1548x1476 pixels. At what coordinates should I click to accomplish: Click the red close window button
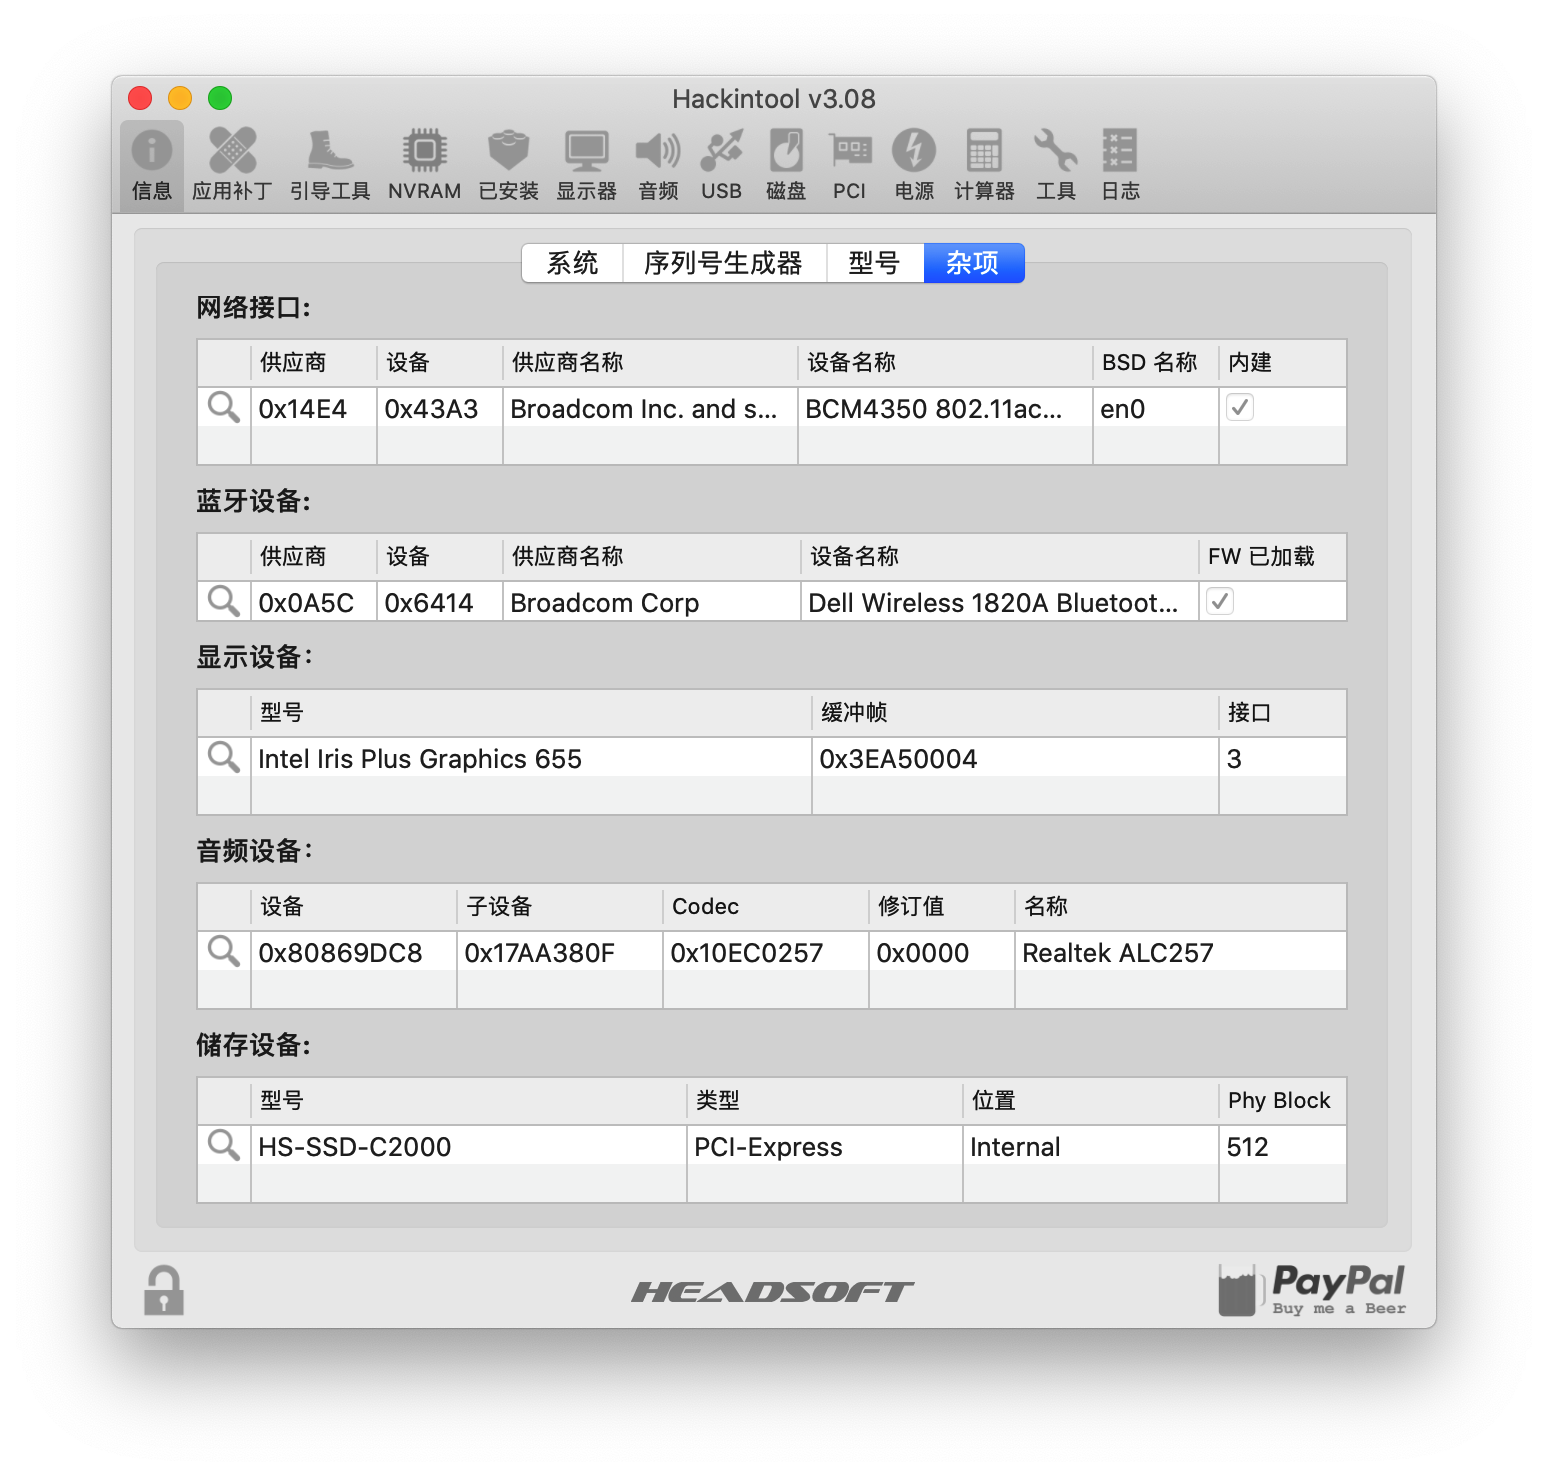(x=140, y=98)
